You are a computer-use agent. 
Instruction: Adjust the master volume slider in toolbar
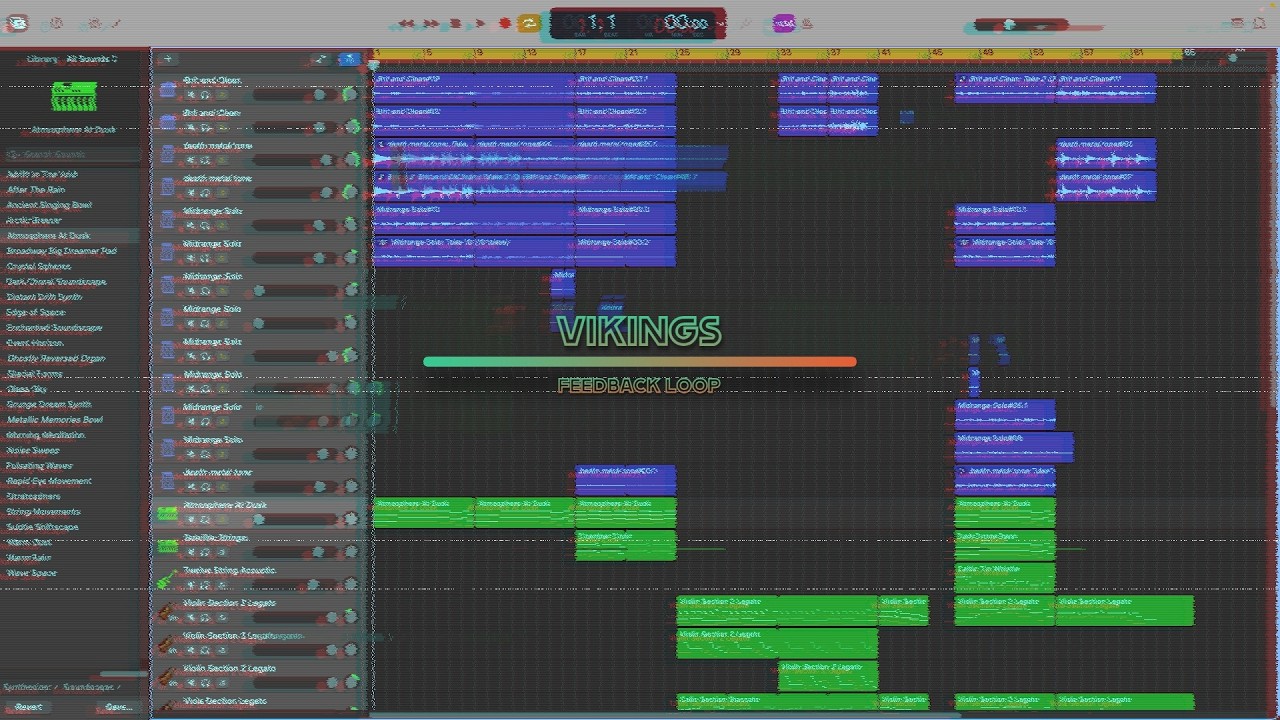(x=1020, y=25)
